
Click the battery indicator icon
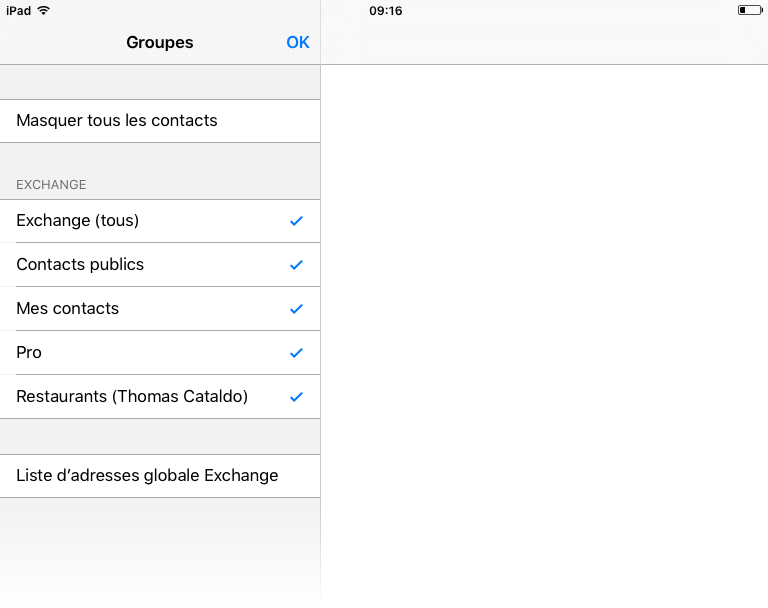point(750,10)
